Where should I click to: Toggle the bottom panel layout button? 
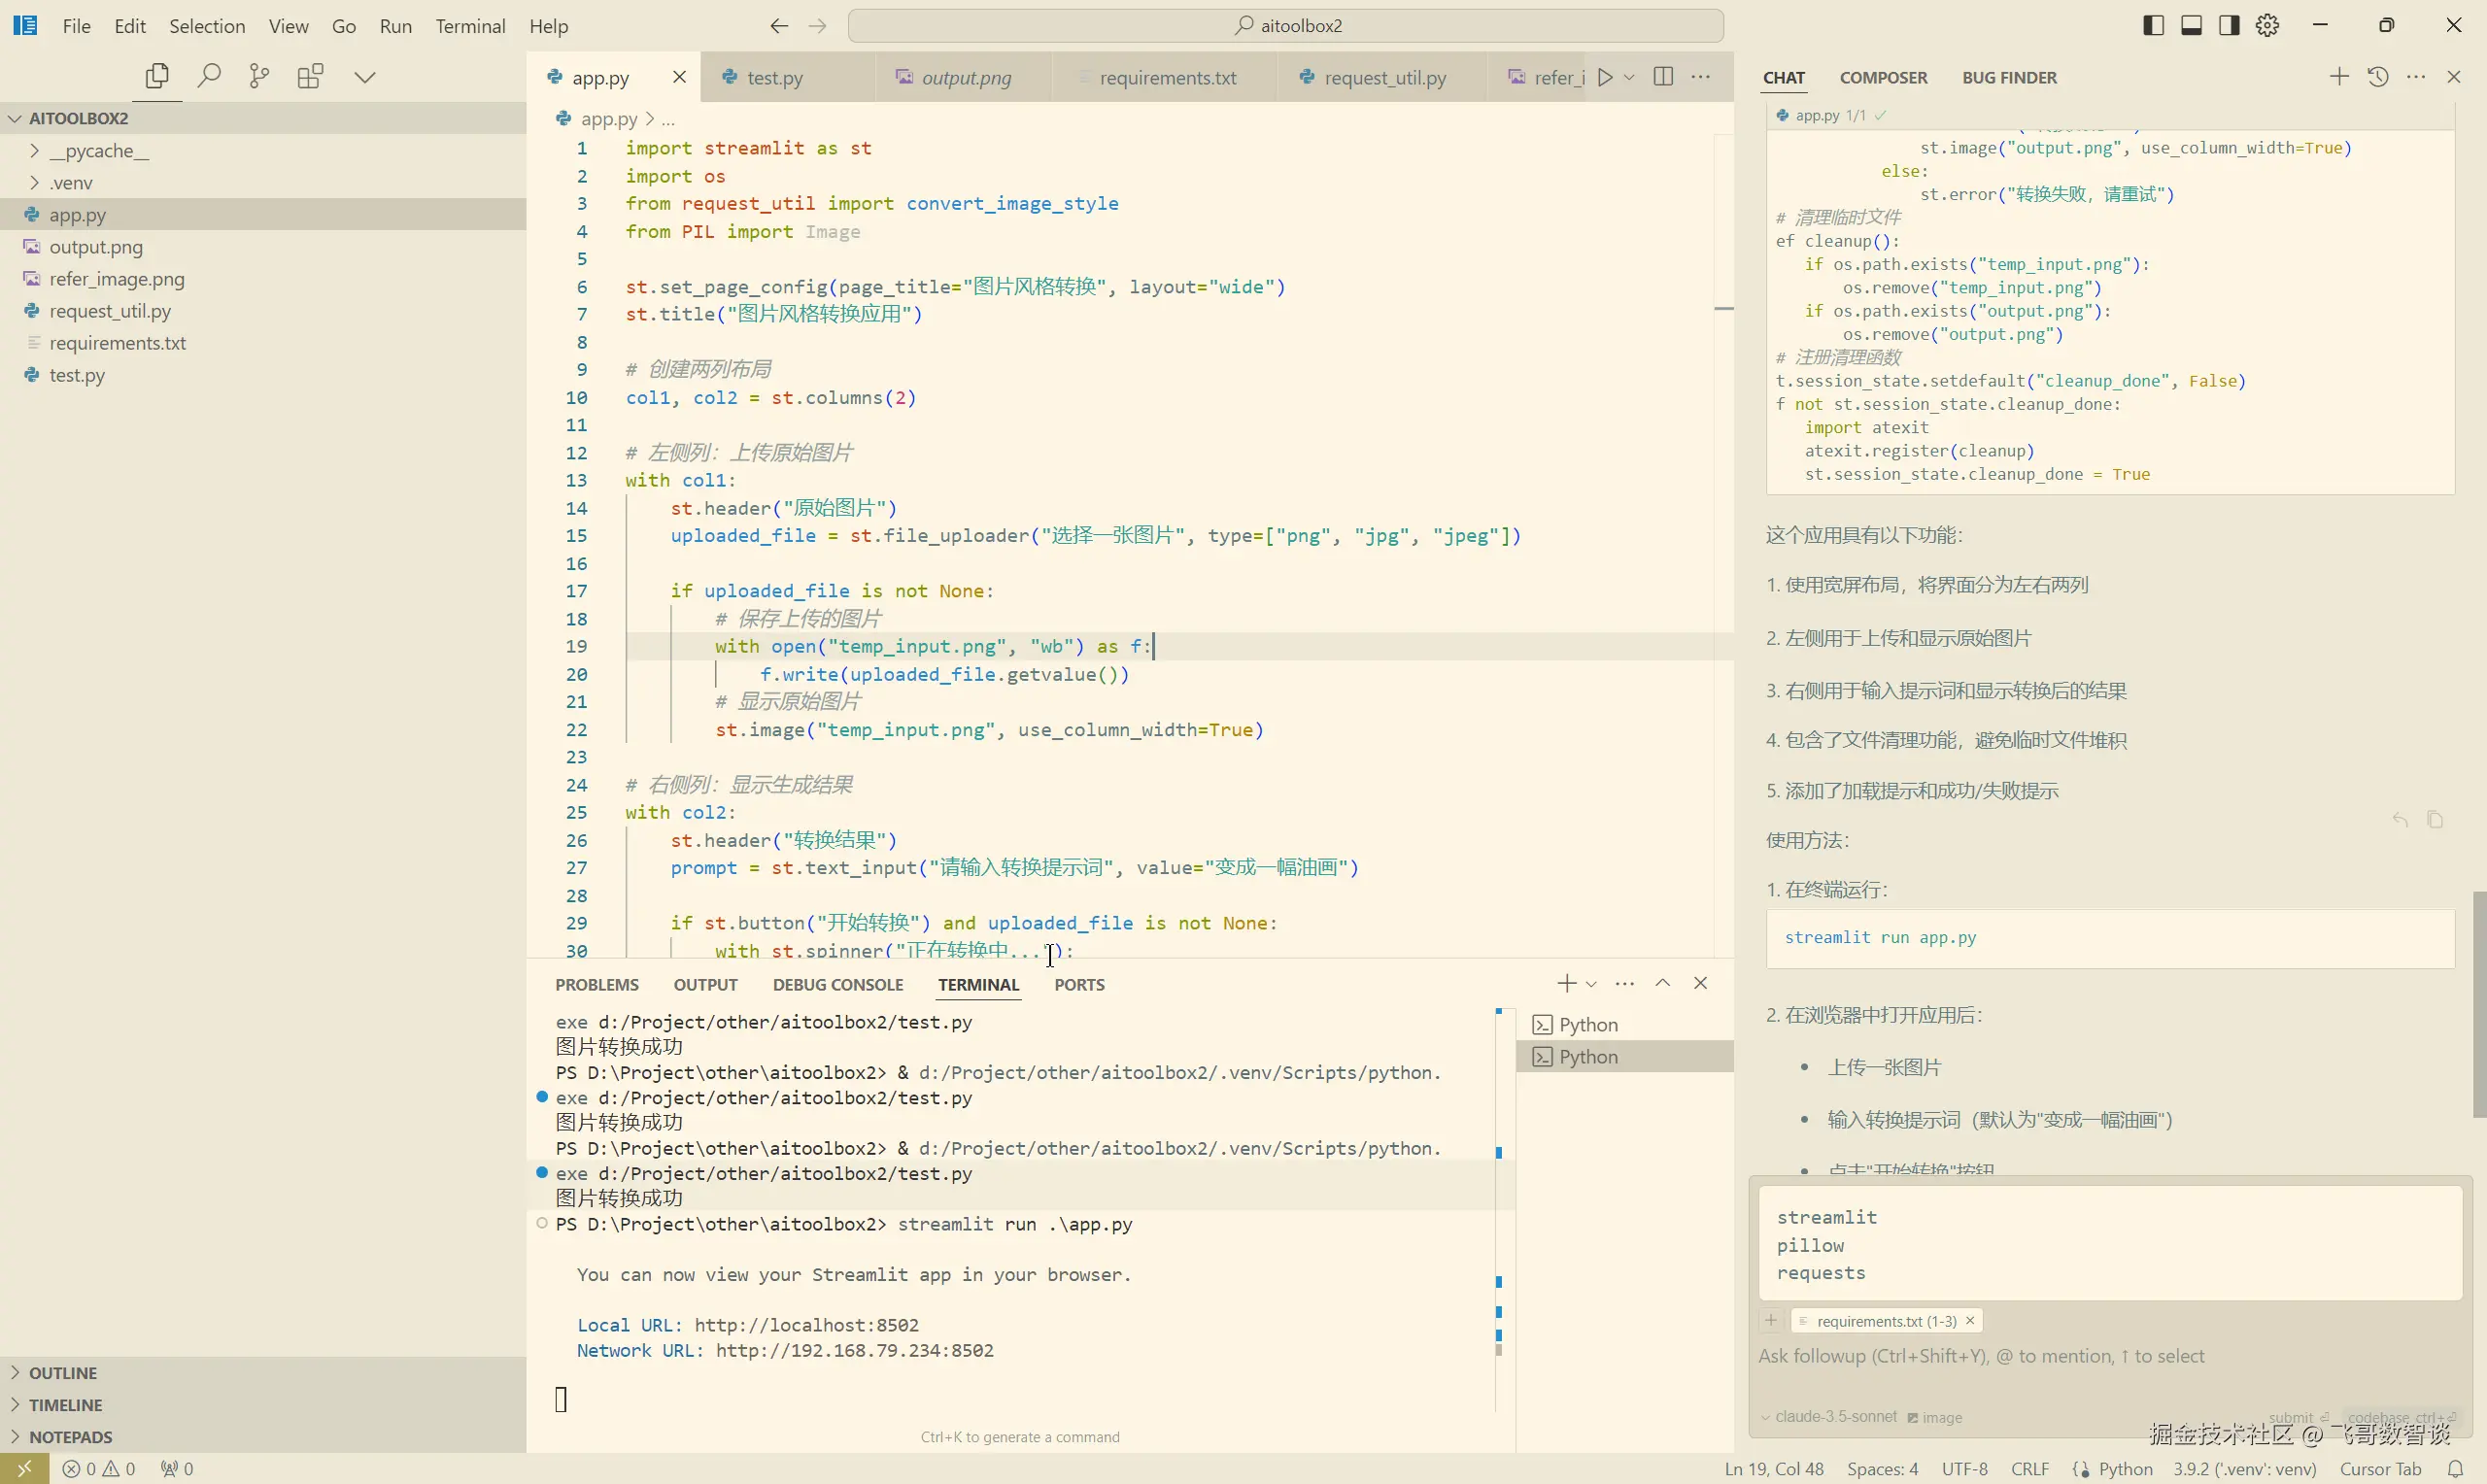click(2191, 26)
